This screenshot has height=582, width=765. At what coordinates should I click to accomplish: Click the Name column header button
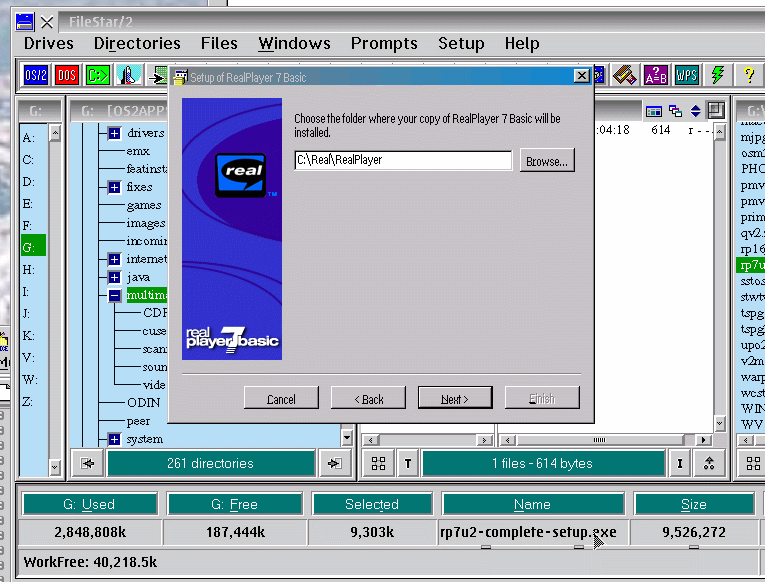coord(533,504)
